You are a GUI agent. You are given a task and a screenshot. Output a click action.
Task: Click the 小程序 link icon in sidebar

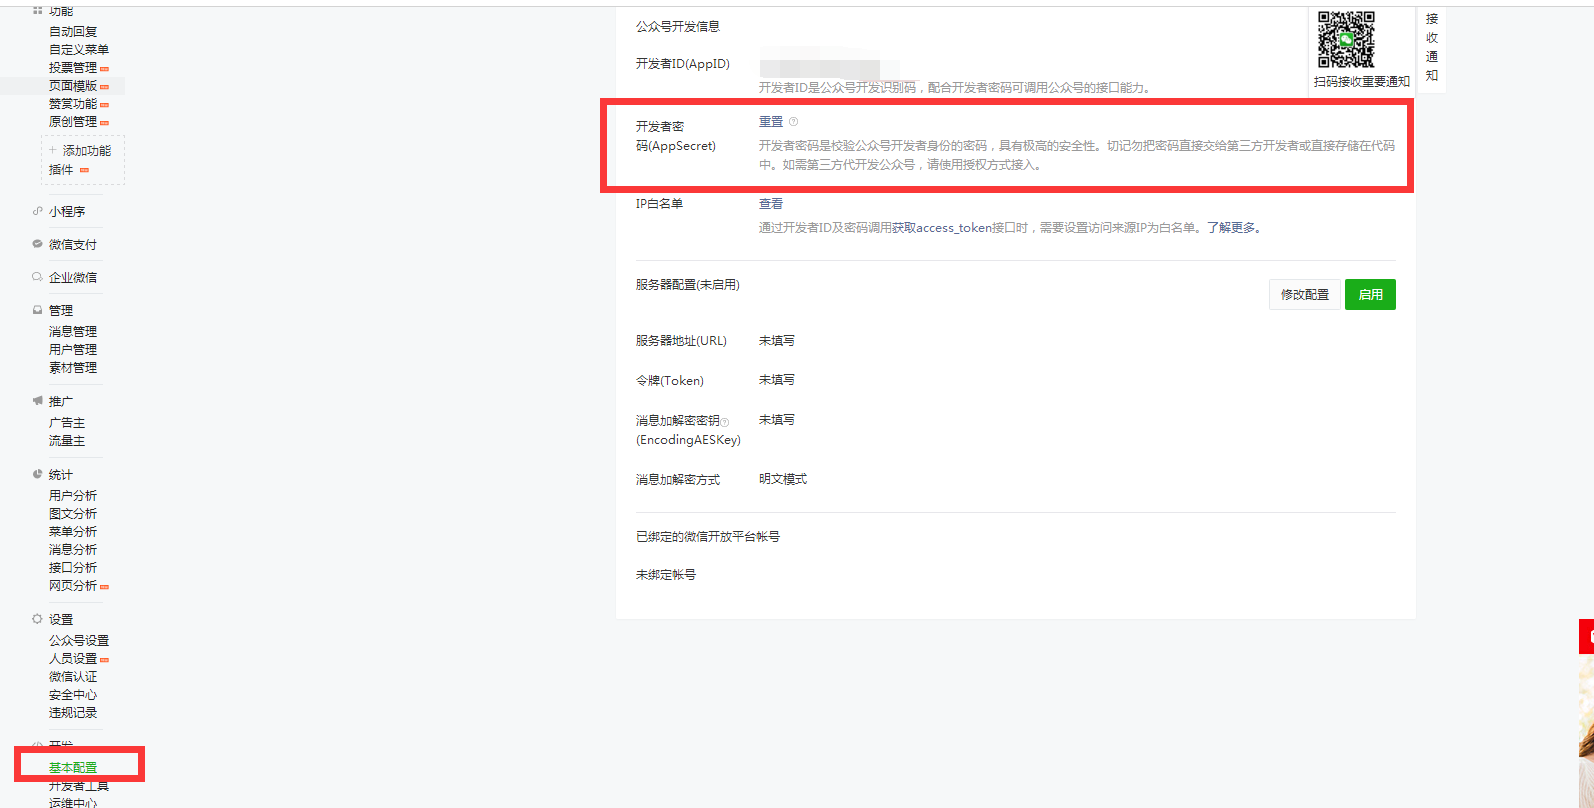pos(37,211)
